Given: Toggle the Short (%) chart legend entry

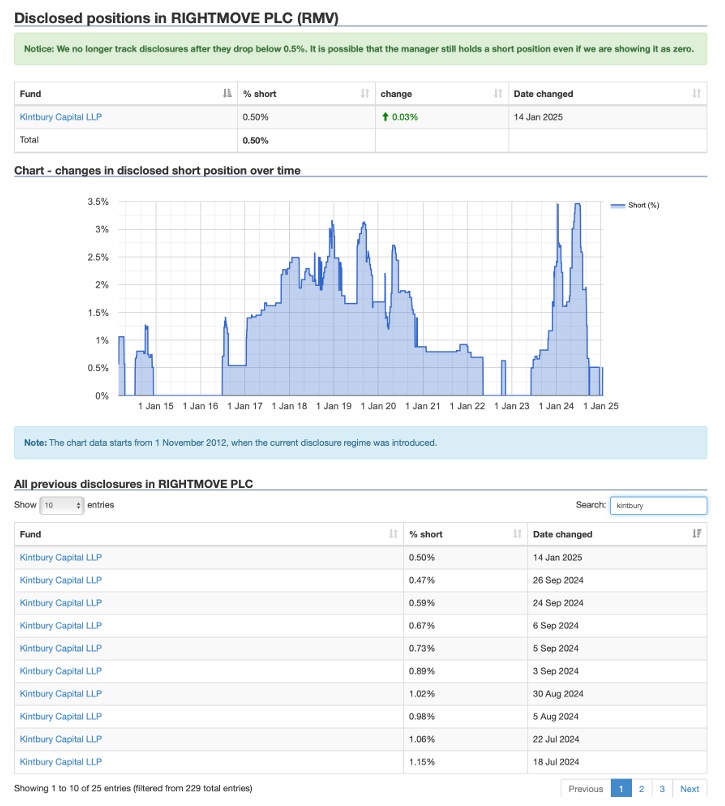Looking at the screenshot, I should (x=635, y=205).
